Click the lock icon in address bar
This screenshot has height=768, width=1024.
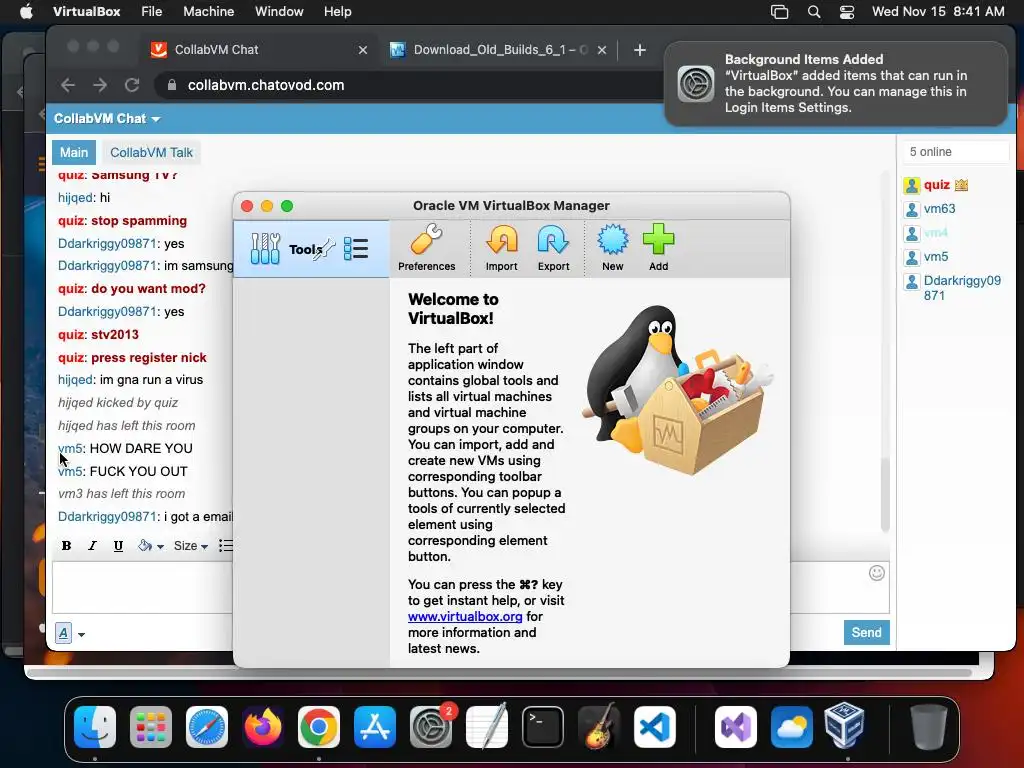pyautogui.click(x=172, y=85)
